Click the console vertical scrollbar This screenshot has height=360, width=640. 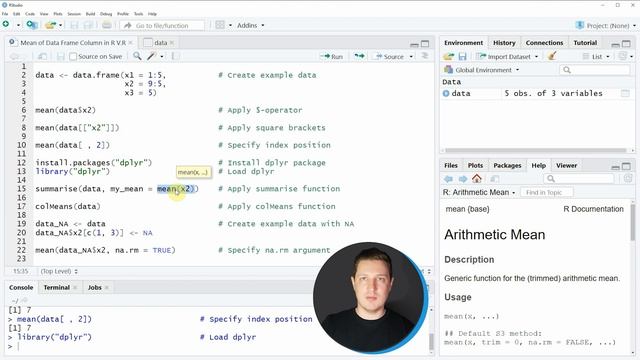pyautogui.click(x=431, y=342)
